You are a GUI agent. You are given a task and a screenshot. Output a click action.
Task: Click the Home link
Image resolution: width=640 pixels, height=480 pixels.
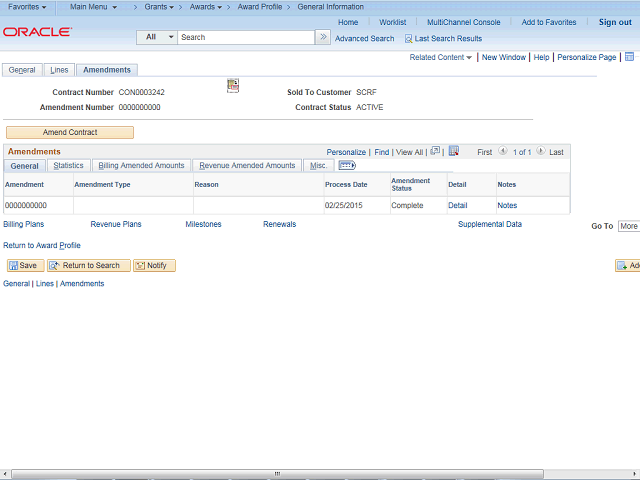pos(348,22)
